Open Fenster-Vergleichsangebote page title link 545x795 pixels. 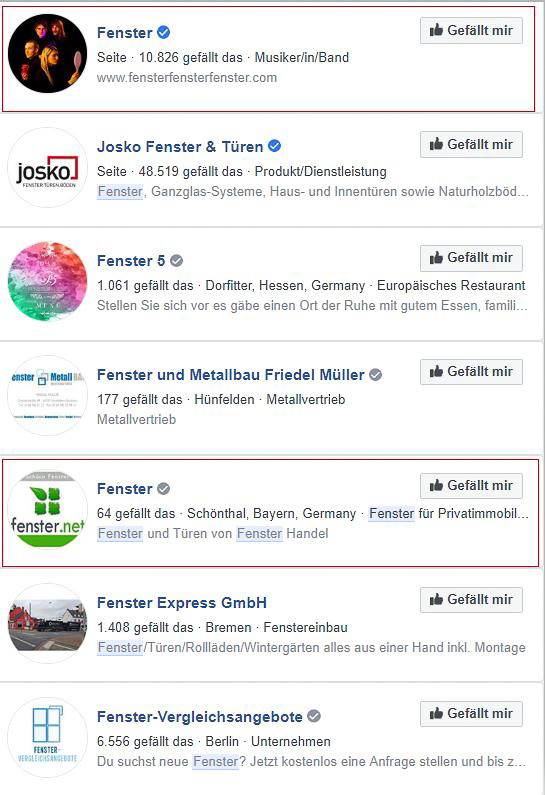200,716
